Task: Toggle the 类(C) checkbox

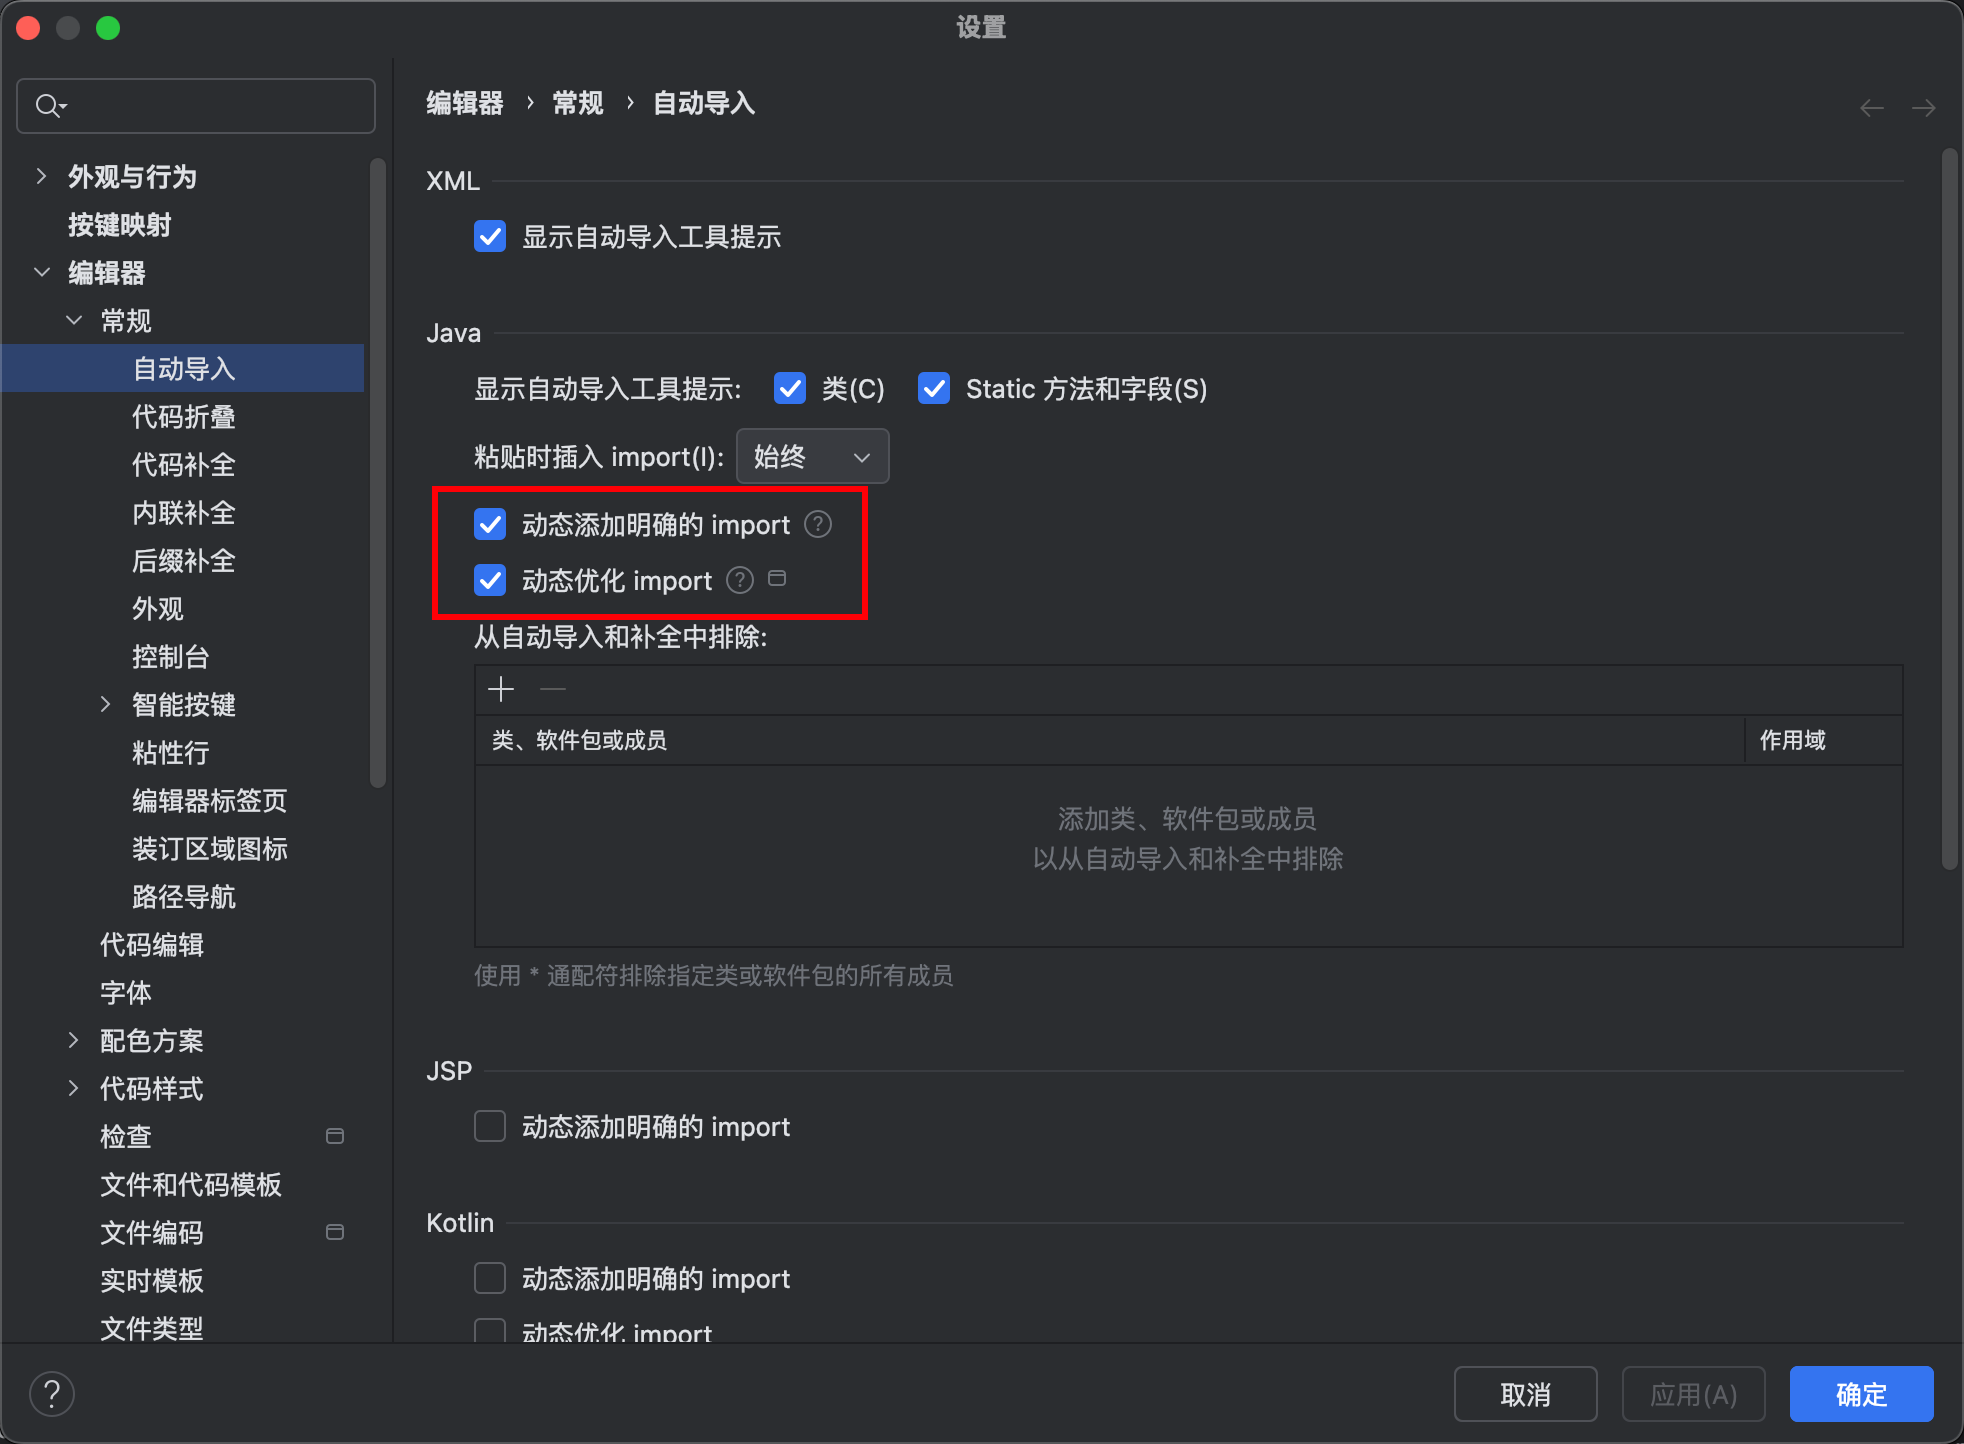Action: click(x=790, y=389)
